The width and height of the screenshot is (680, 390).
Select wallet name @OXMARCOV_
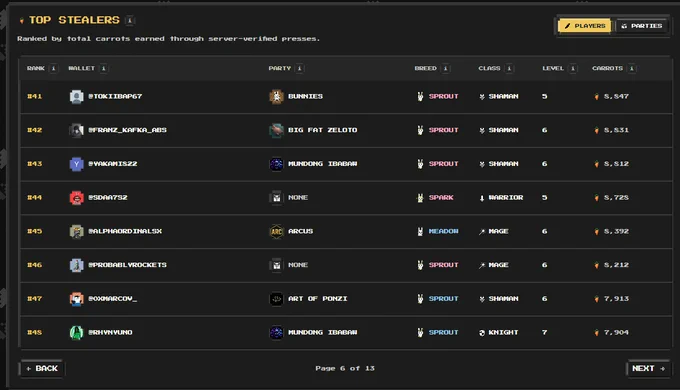pos(113,298)
